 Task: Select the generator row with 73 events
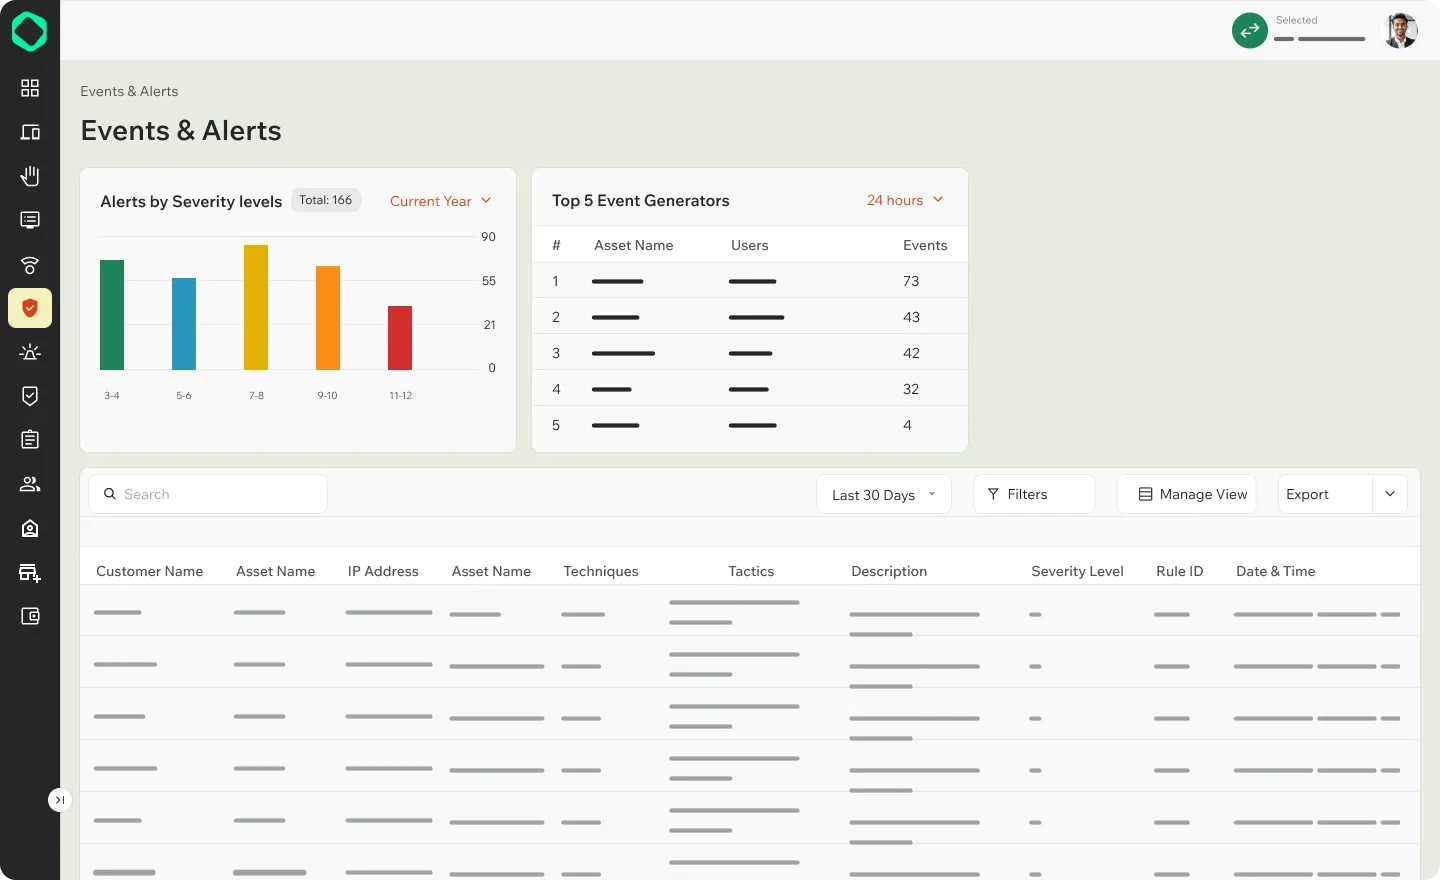coord(750,281)
